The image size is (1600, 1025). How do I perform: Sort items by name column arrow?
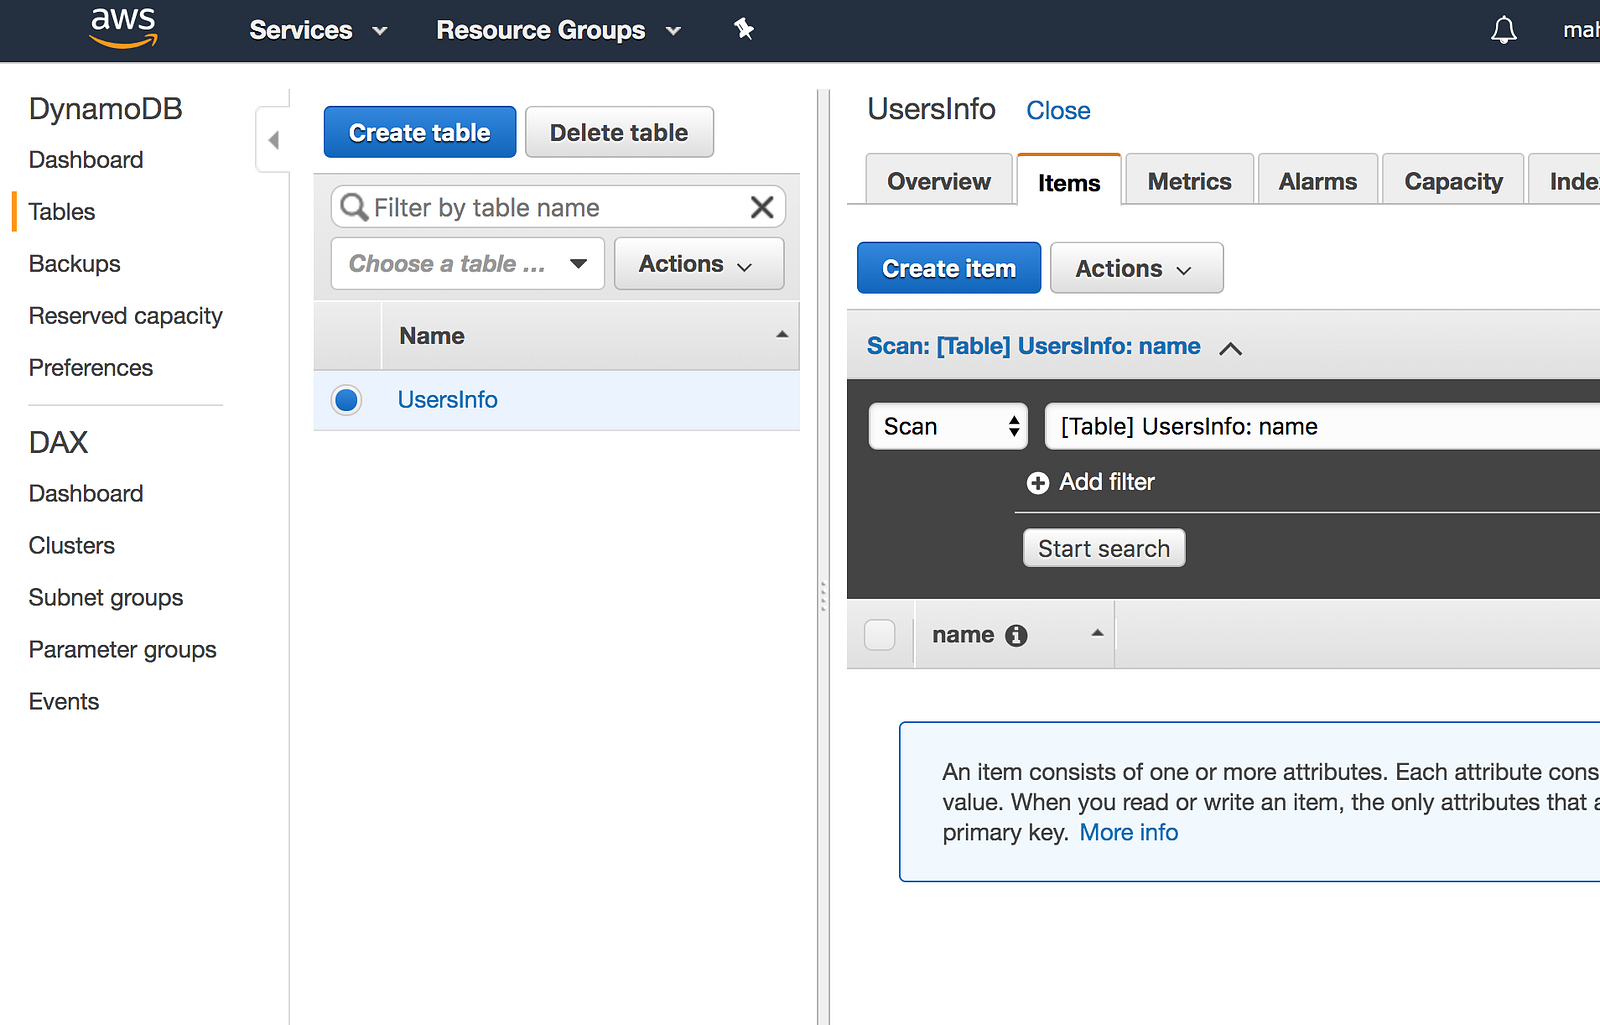pyautogui.click(x=1097, y=633)
